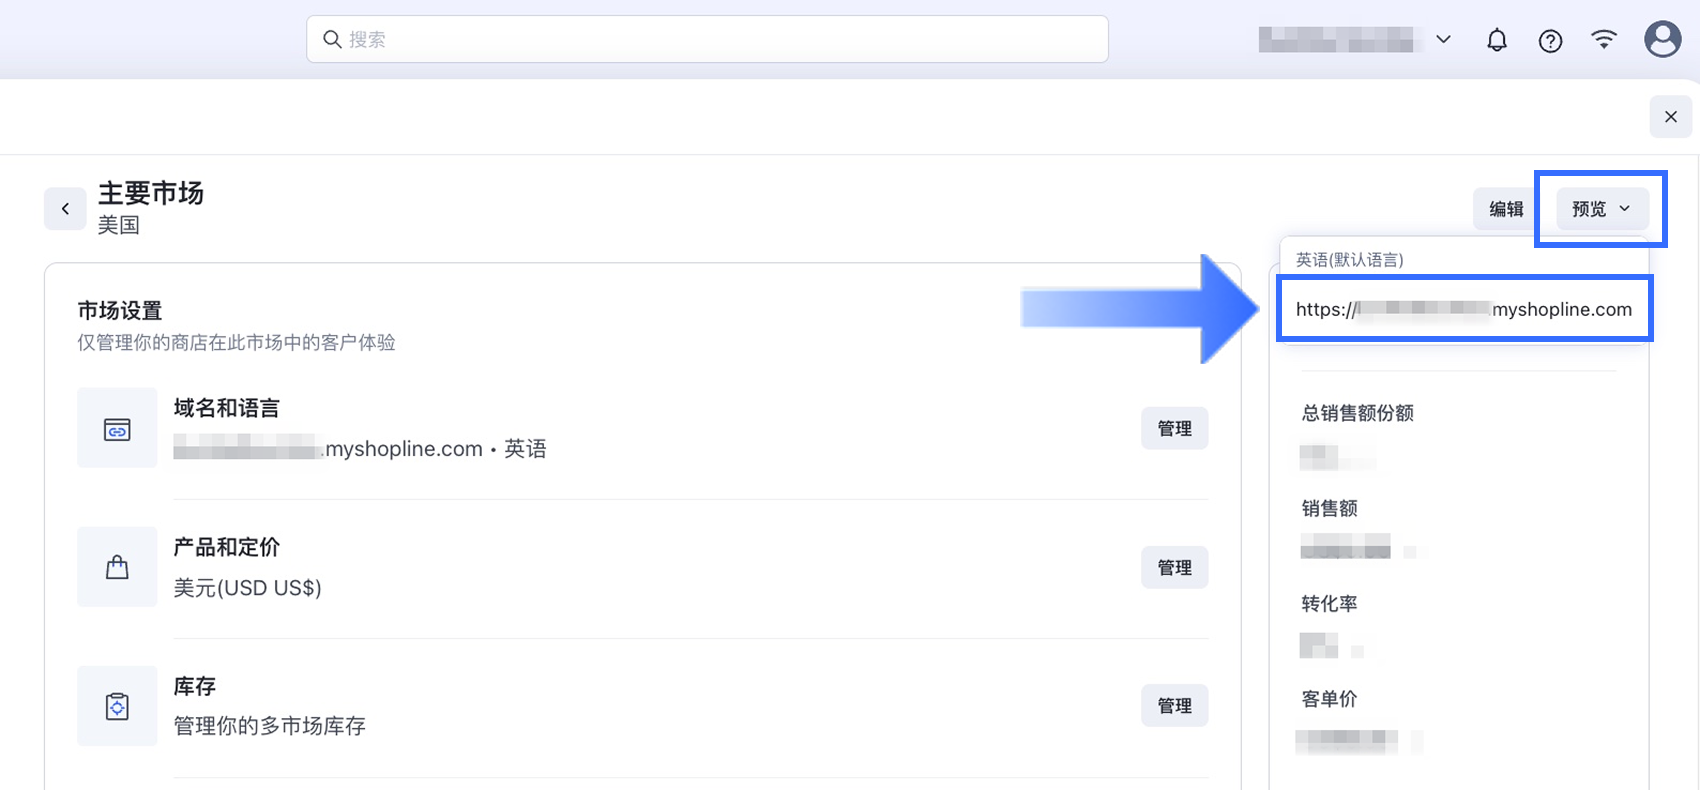The height and width of the screenshot is (790, 1700).
Task: Select the domain and language link icon
Action: pos(117,429)
